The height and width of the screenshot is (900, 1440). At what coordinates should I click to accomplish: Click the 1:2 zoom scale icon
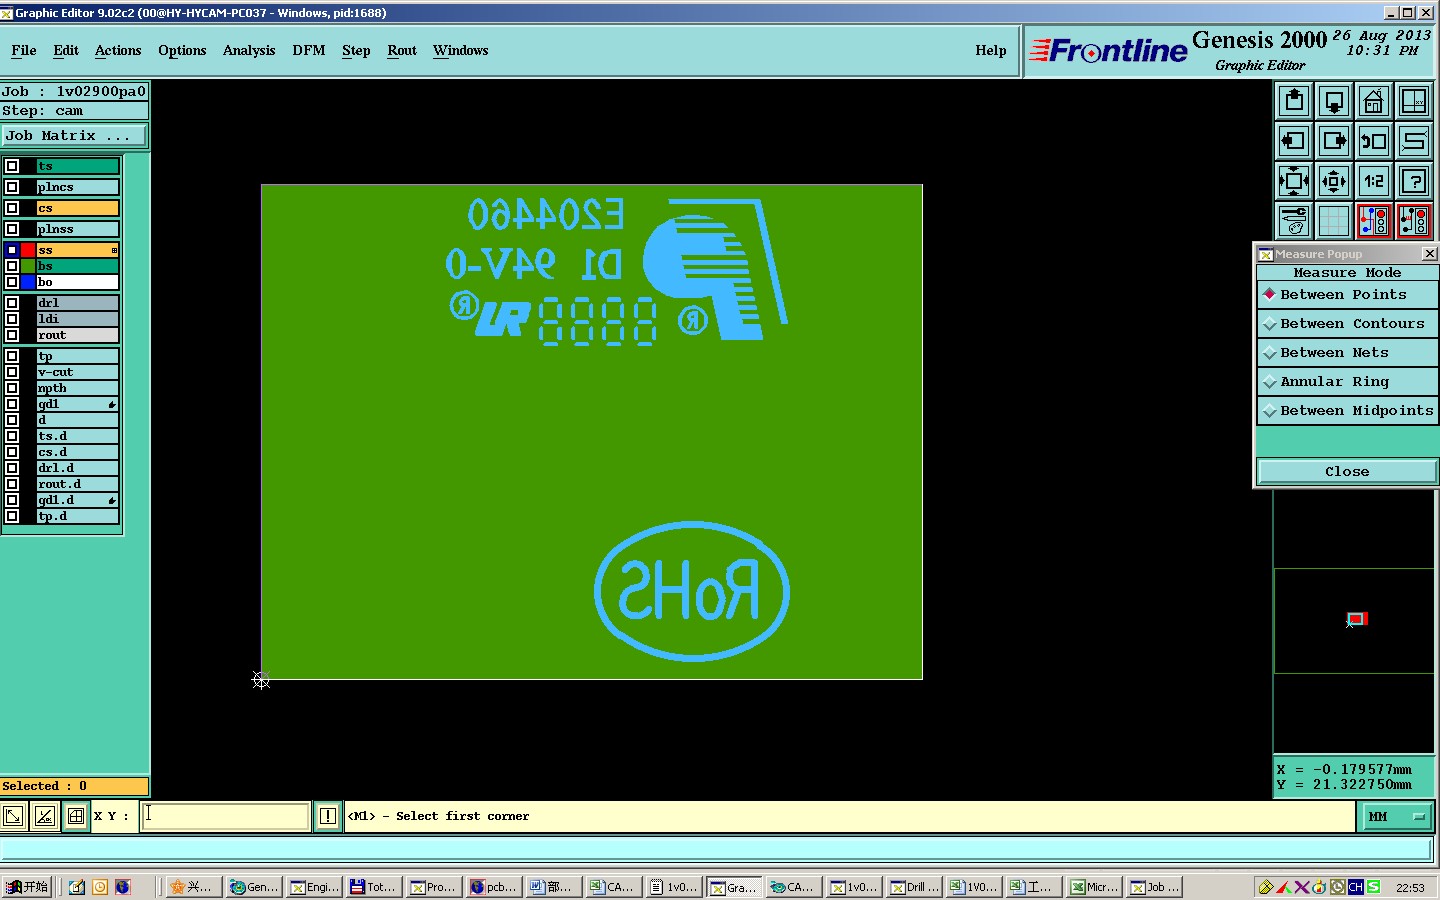click(x=1374, y=181)
